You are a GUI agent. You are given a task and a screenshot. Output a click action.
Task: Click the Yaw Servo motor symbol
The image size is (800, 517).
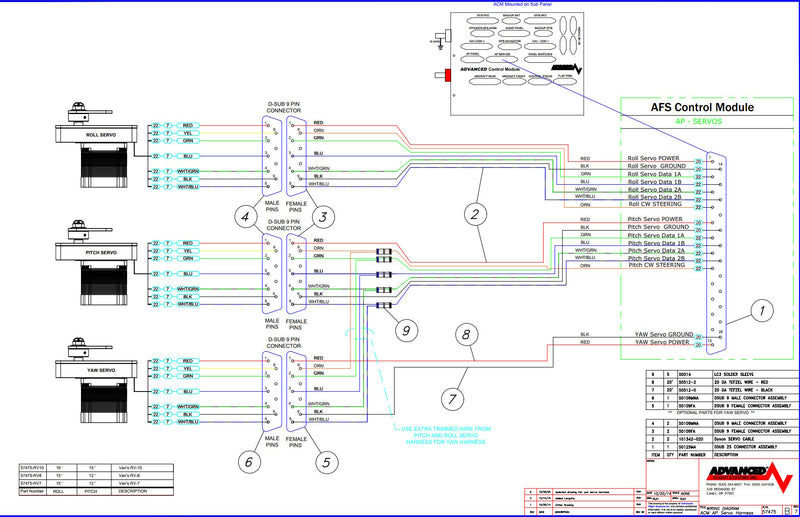click(95, 382)
